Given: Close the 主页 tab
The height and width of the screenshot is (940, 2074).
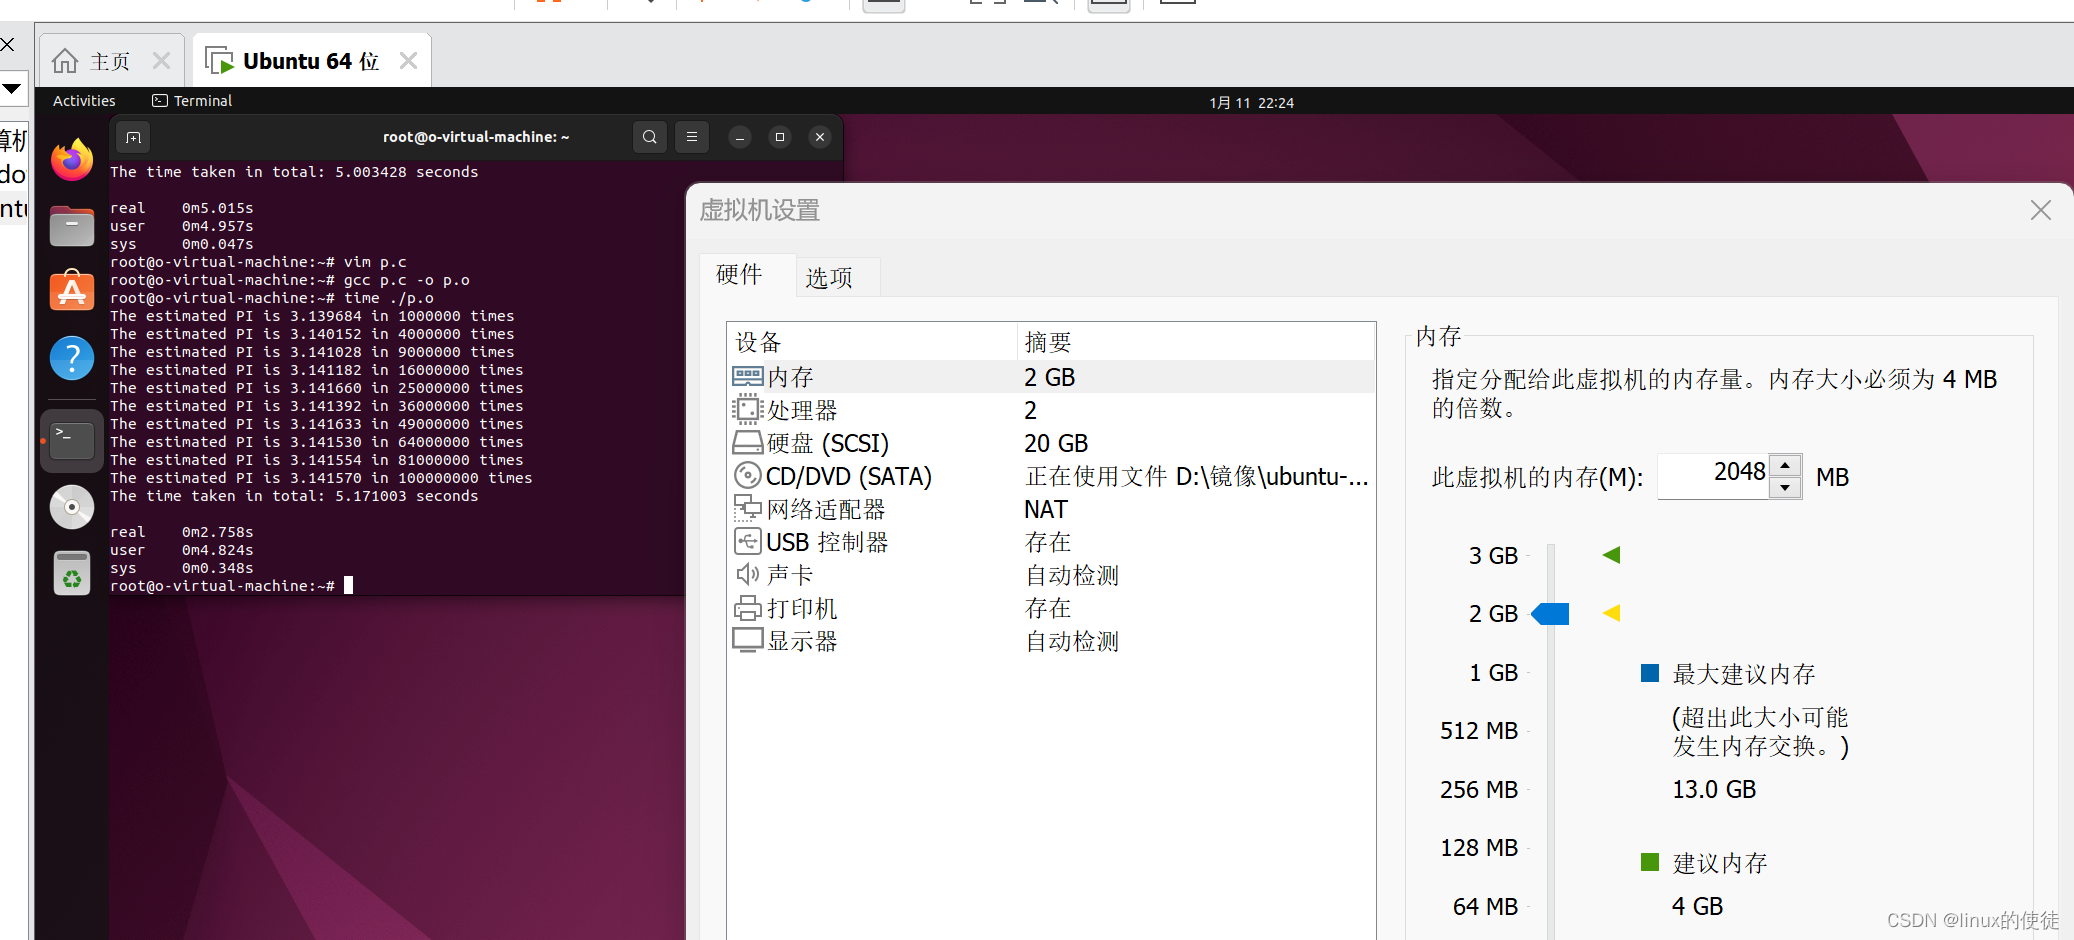Looking at the screenshot, I should [x=161, y=61].
